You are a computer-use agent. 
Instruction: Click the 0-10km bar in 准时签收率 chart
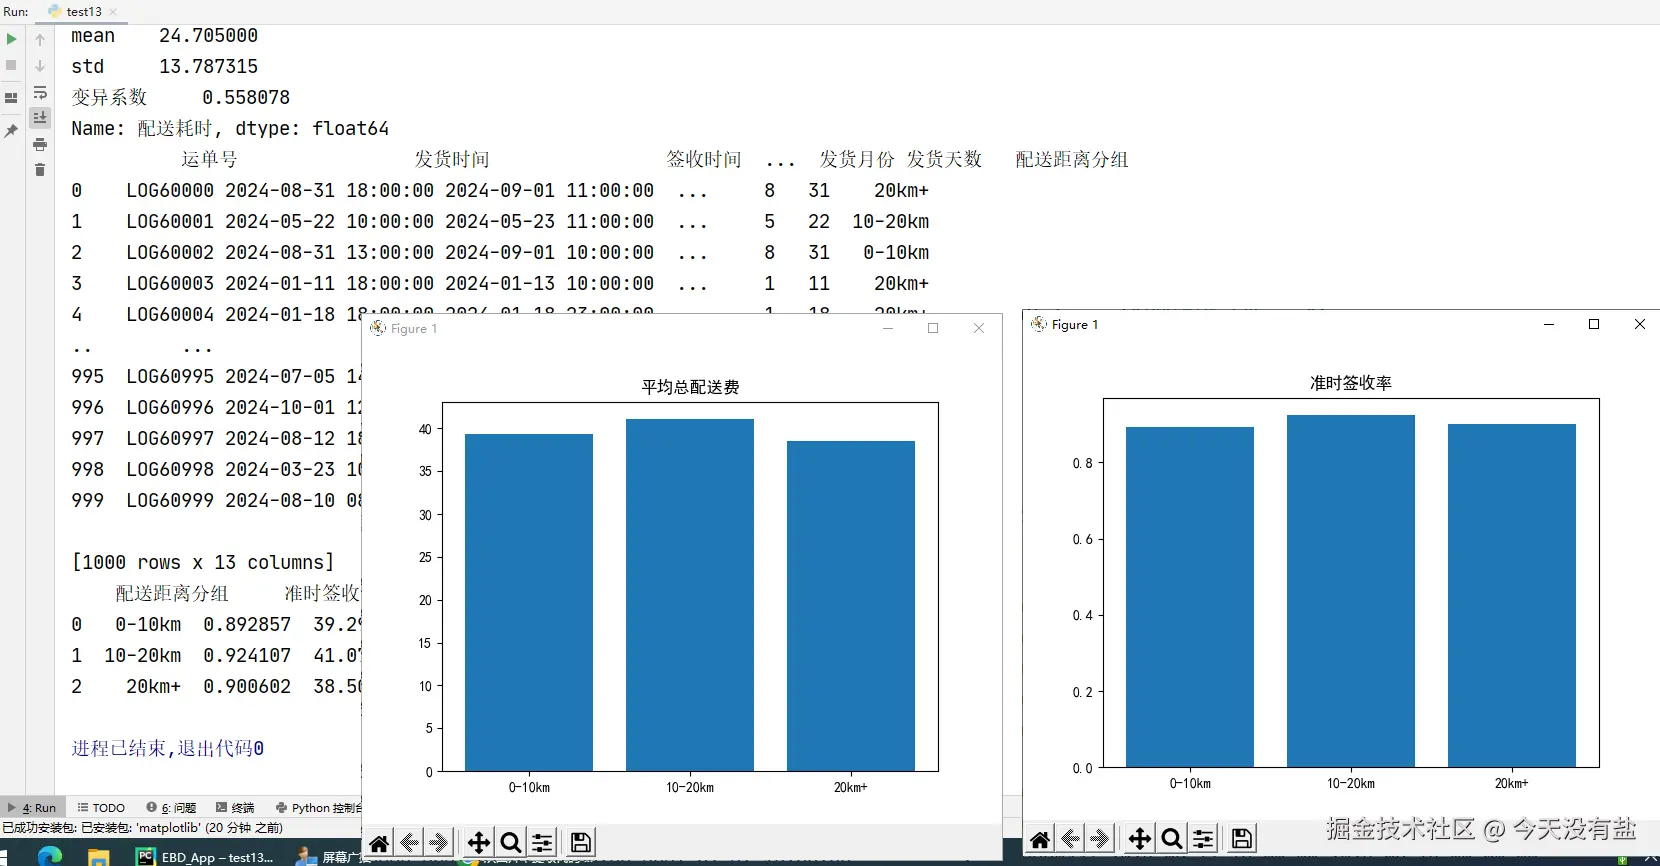(1190, 597)
